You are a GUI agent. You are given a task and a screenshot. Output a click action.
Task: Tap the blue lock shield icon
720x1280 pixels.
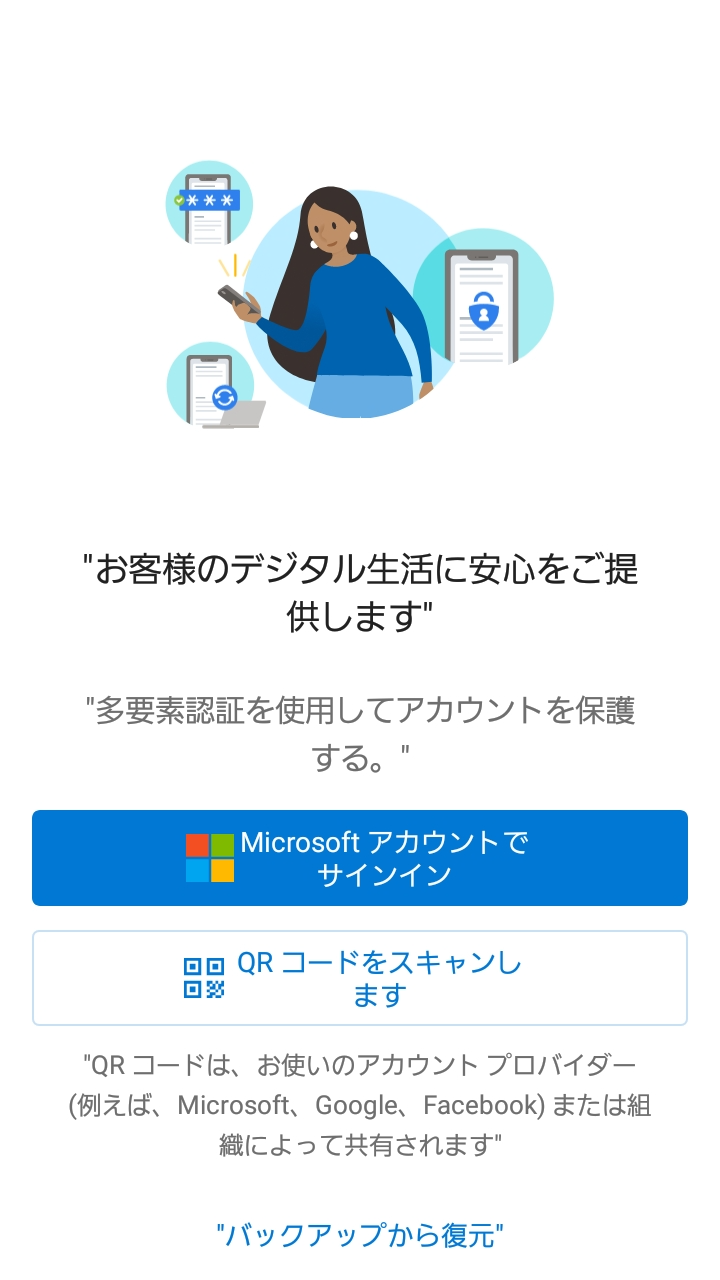pos(484,312)
